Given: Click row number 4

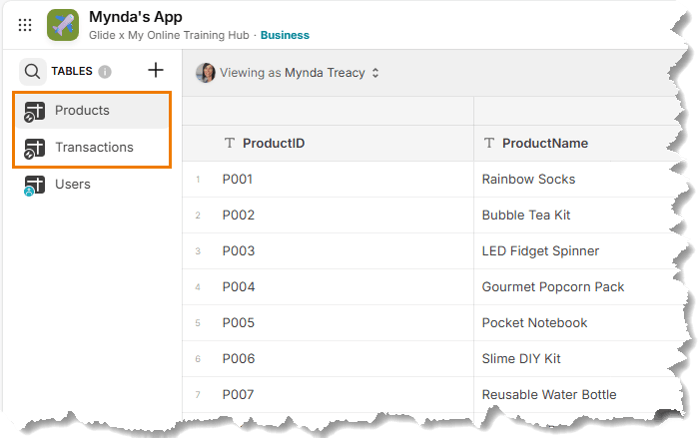Looking at the screenshot, I should click(x=198, y=288).
